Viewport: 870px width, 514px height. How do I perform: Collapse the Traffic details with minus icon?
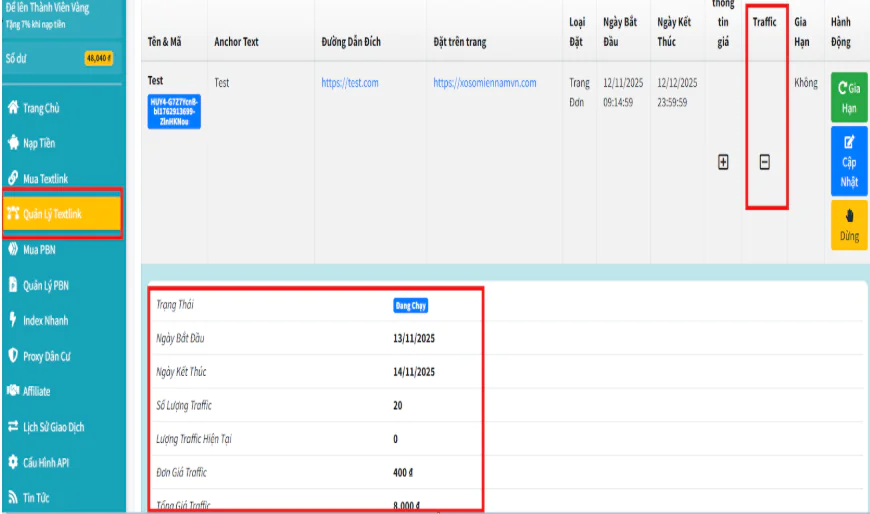[x=765, y=162]
